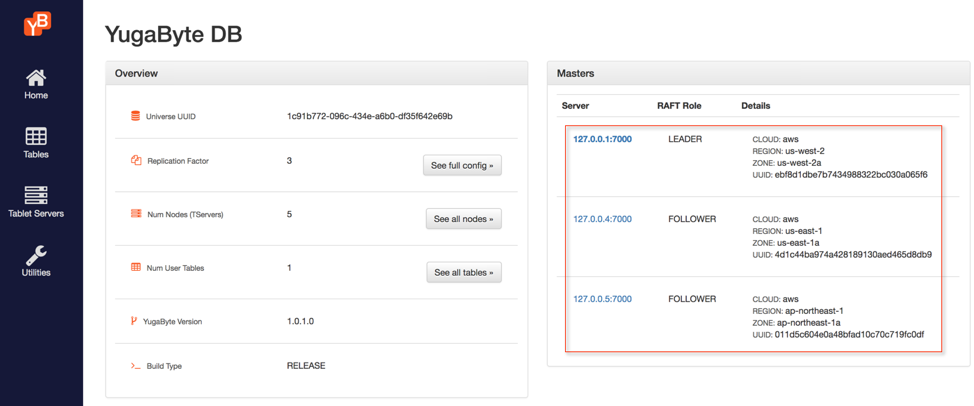This screenshot has width=974, height=406.
Task: Select the Universe UUID value text
Action: (369, 116)
